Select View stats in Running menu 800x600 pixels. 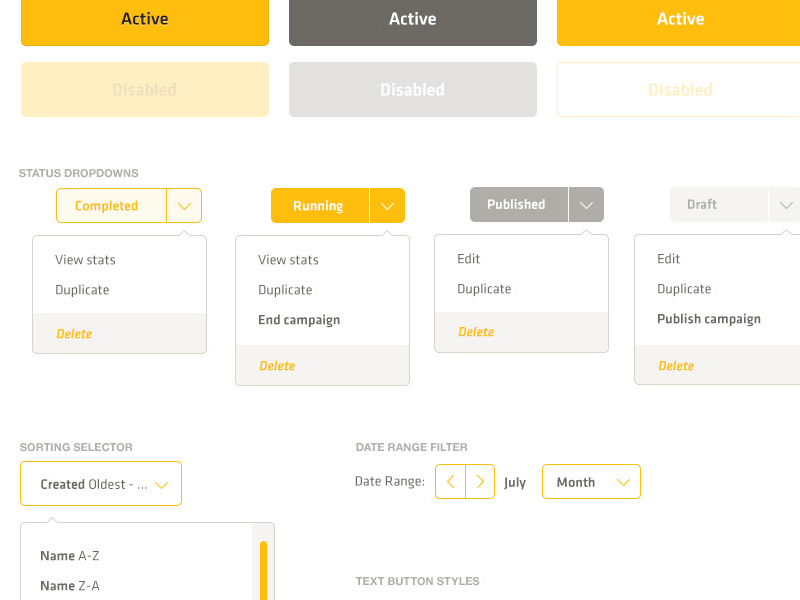[288, 260]
